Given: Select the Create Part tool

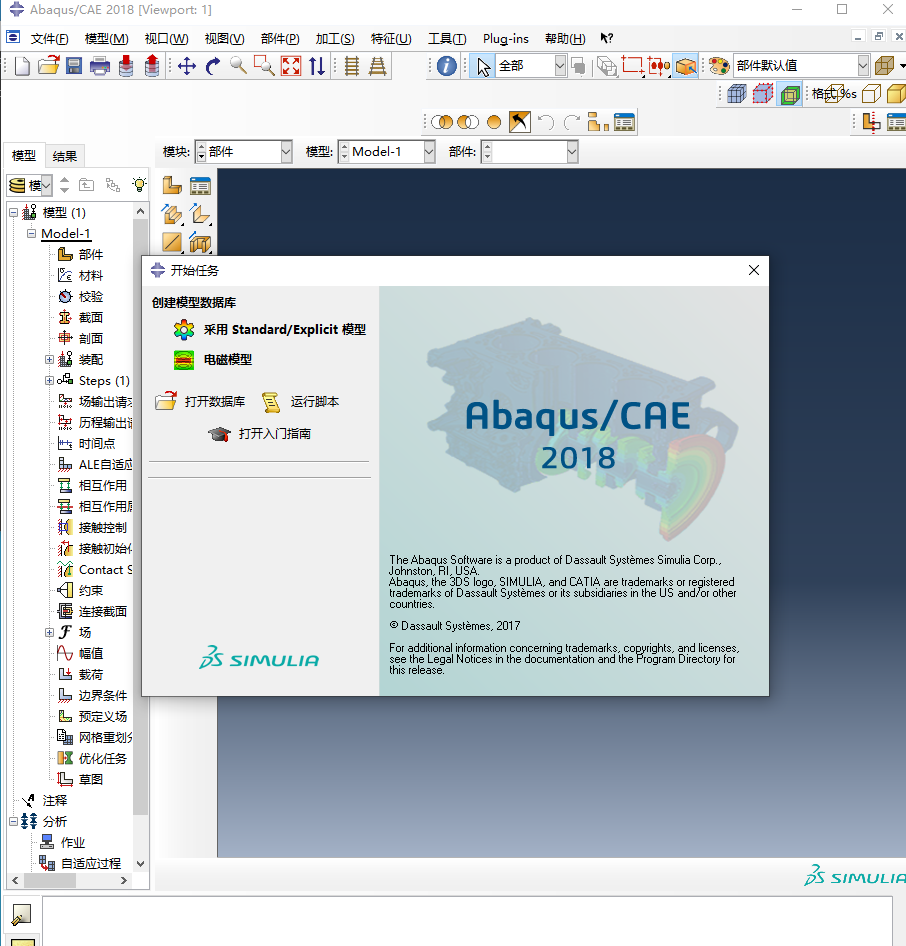Looking at the screenshot, I should click(x=170, y=186).
